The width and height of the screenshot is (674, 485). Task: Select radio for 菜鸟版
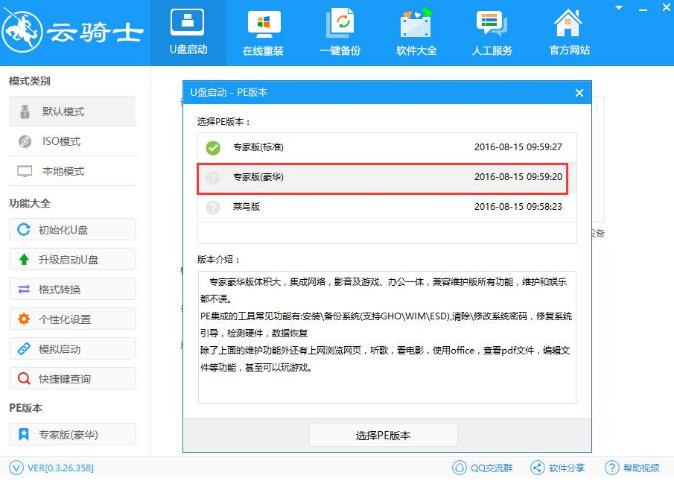[213, 207]
